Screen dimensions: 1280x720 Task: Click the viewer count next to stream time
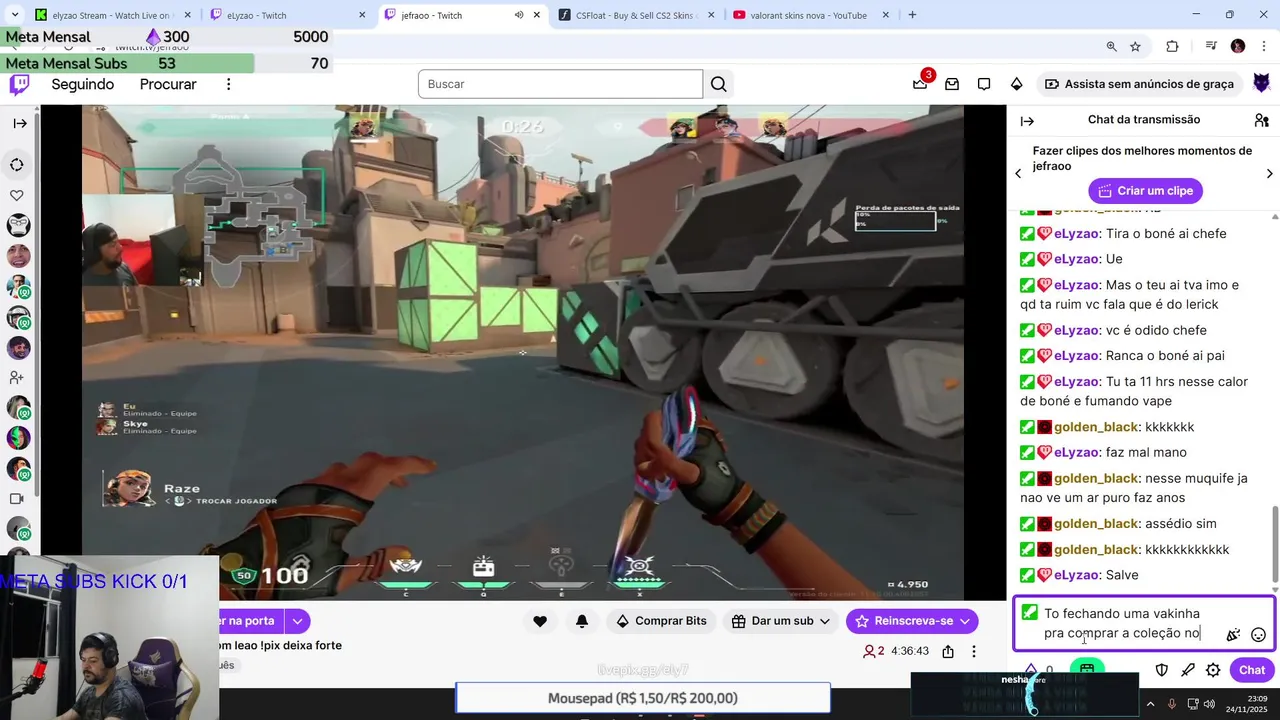(x=874, y=651)
